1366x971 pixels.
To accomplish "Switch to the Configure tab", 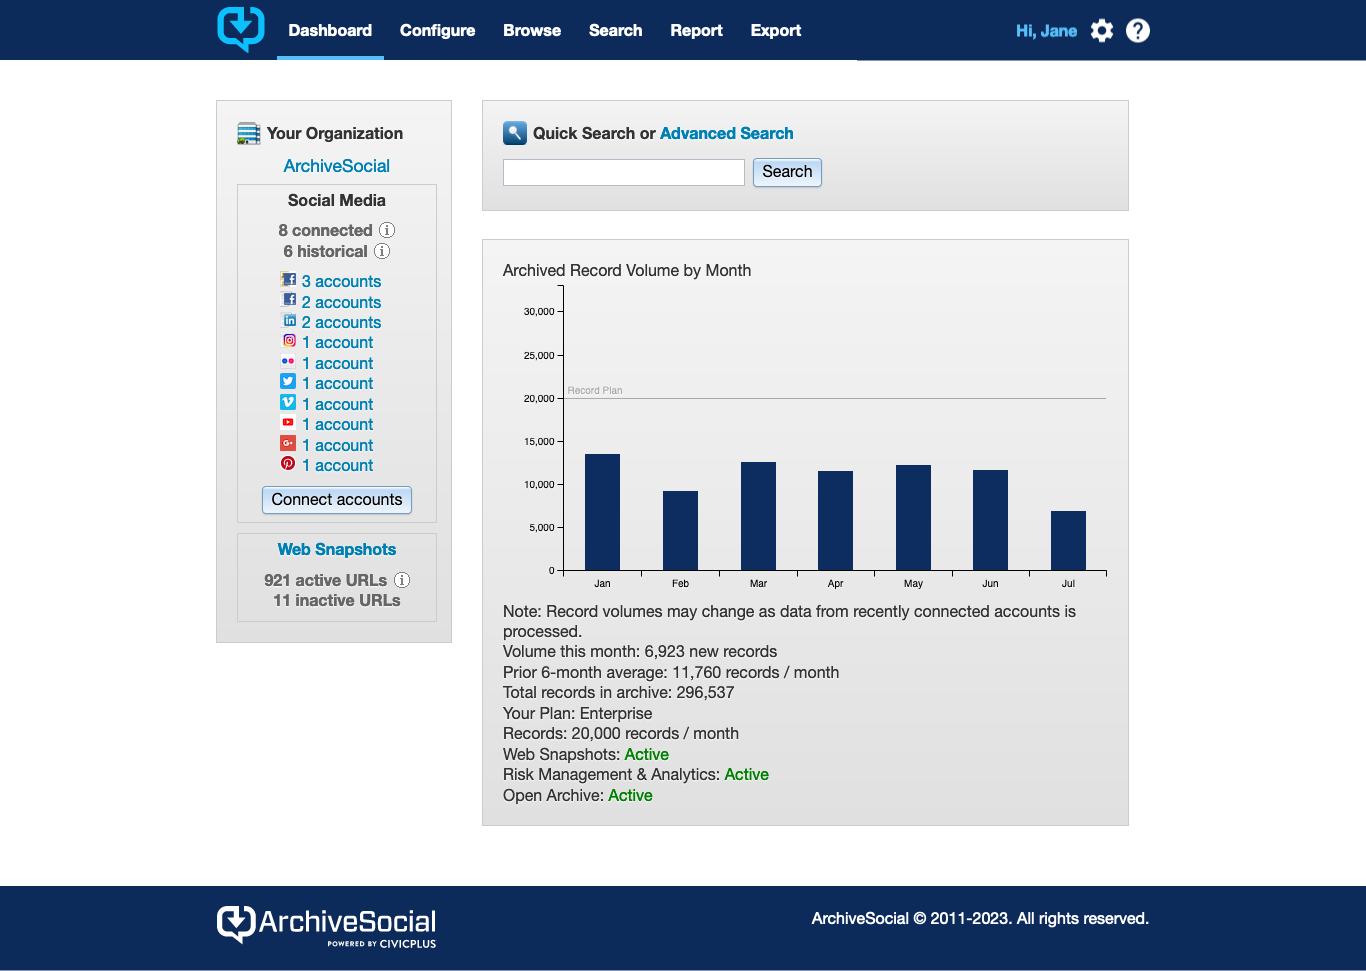I will (x=437, y=30).
